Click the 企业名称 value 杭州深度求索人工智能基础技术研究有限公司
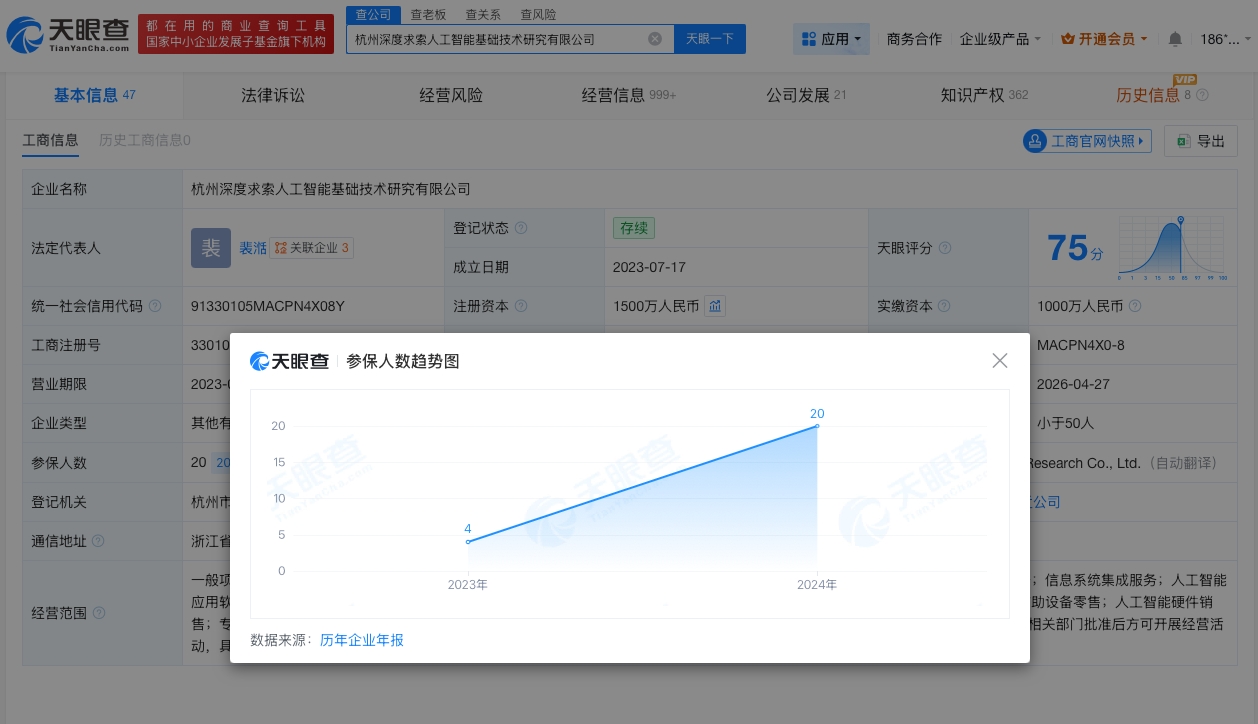This screenshot has height=724, width=1258. coord(331,189)
